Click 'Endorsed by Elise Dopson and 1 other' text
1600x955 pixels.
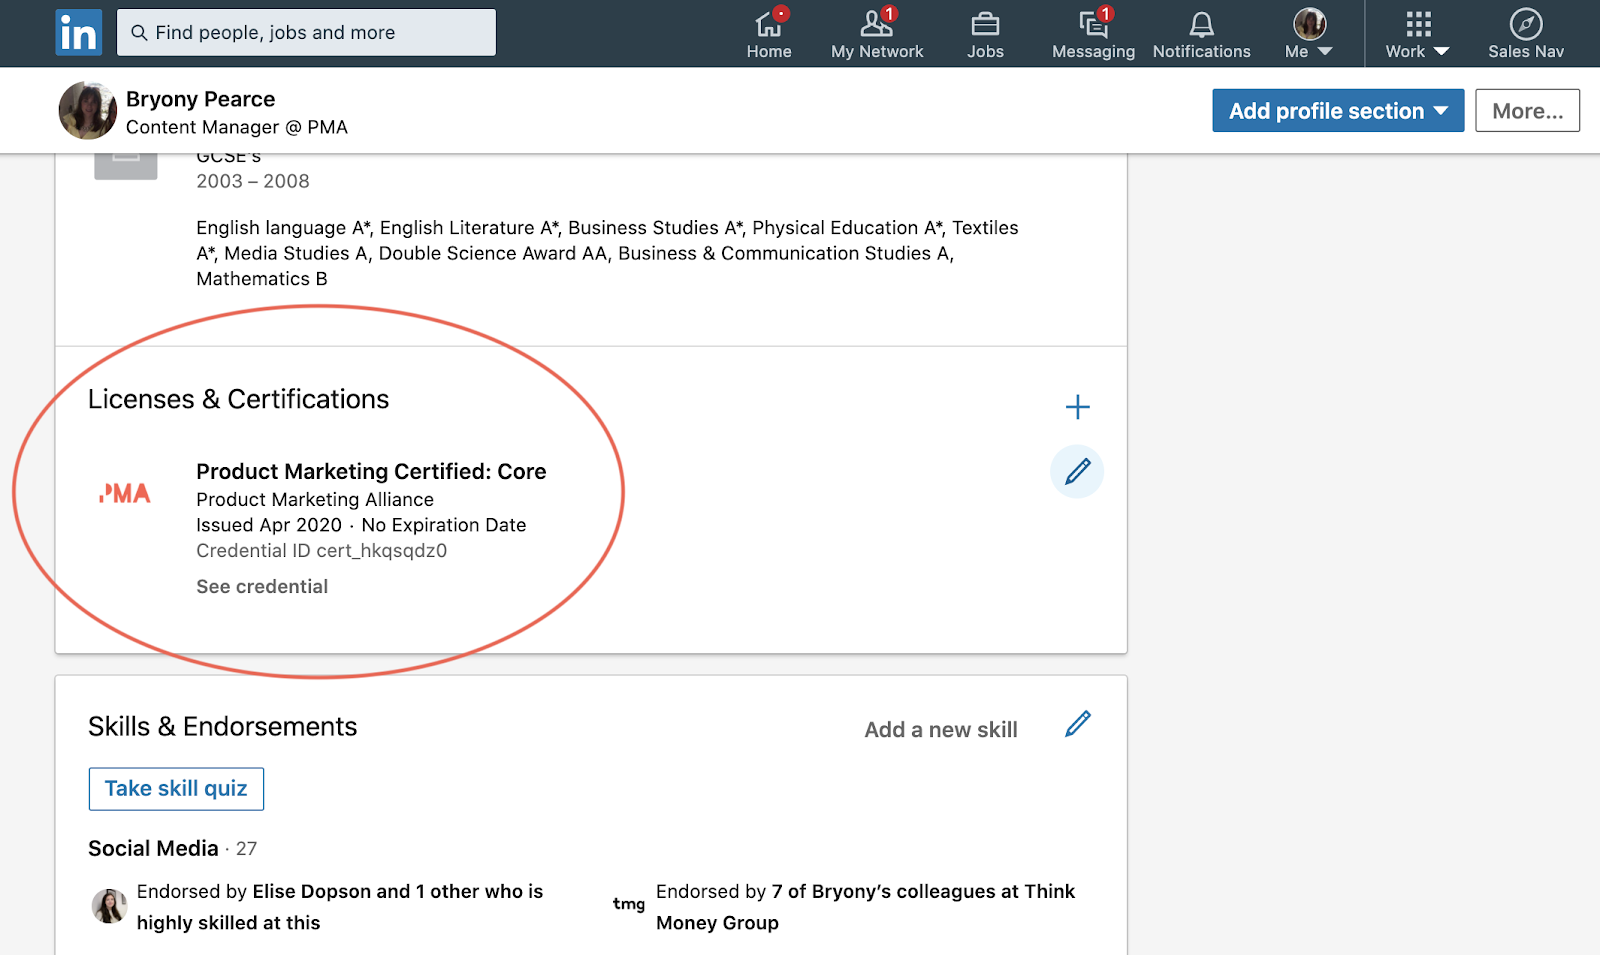340,907
